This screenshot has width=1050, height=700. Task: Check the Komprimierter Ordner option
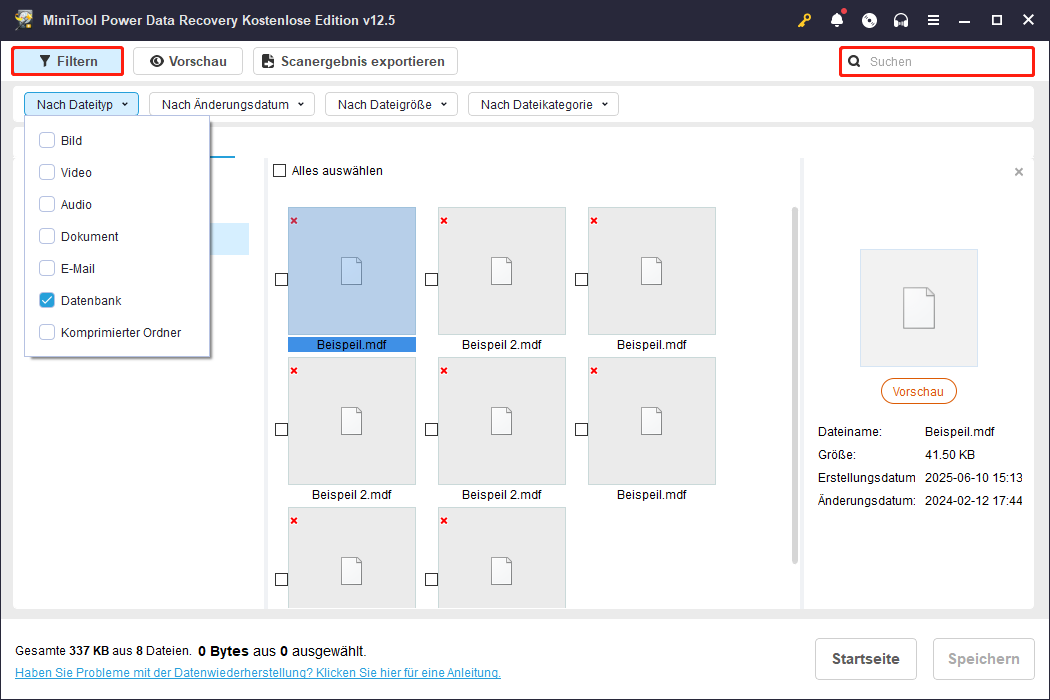[47, 332]
